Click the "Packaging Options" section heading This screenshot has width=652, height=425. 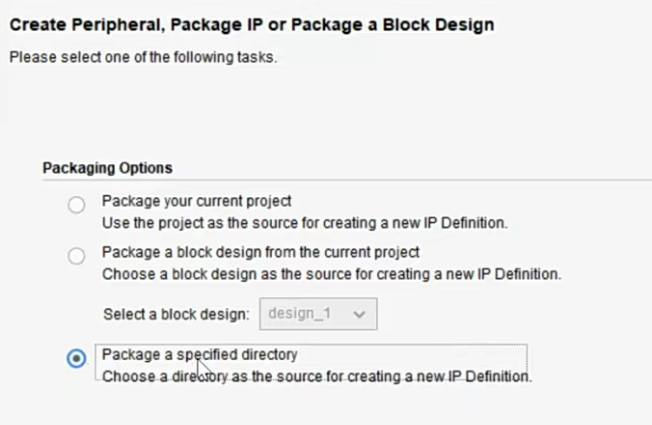tap(107, 168)
